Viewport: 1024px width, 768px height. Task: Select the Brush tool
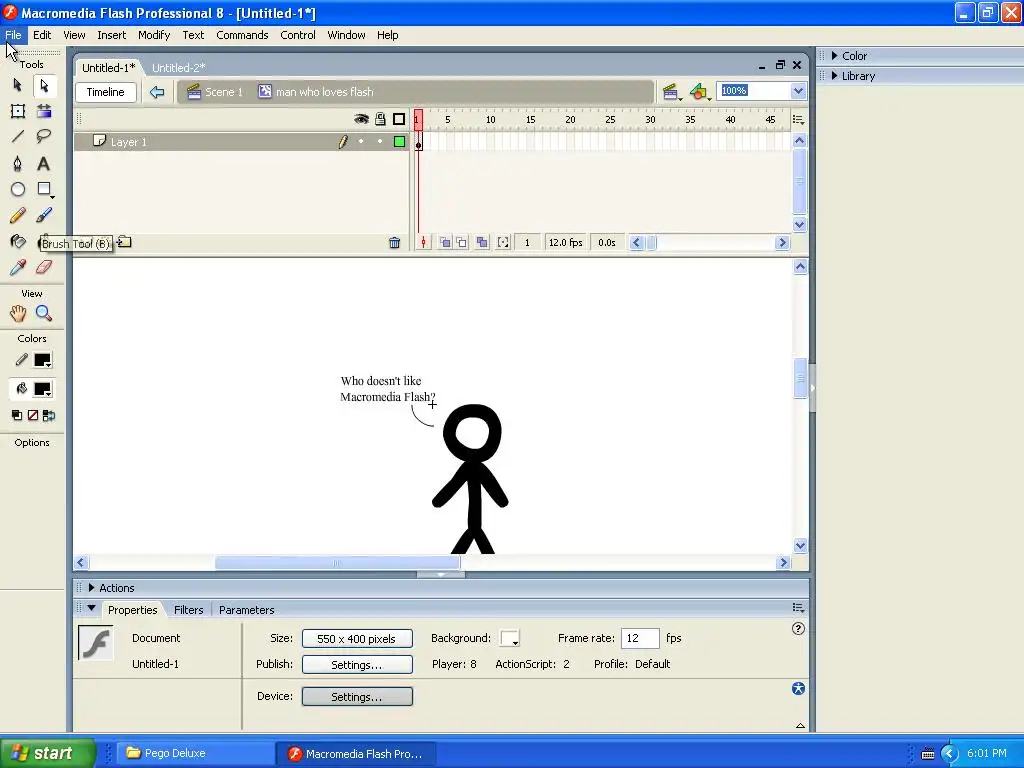coord(44,216)
